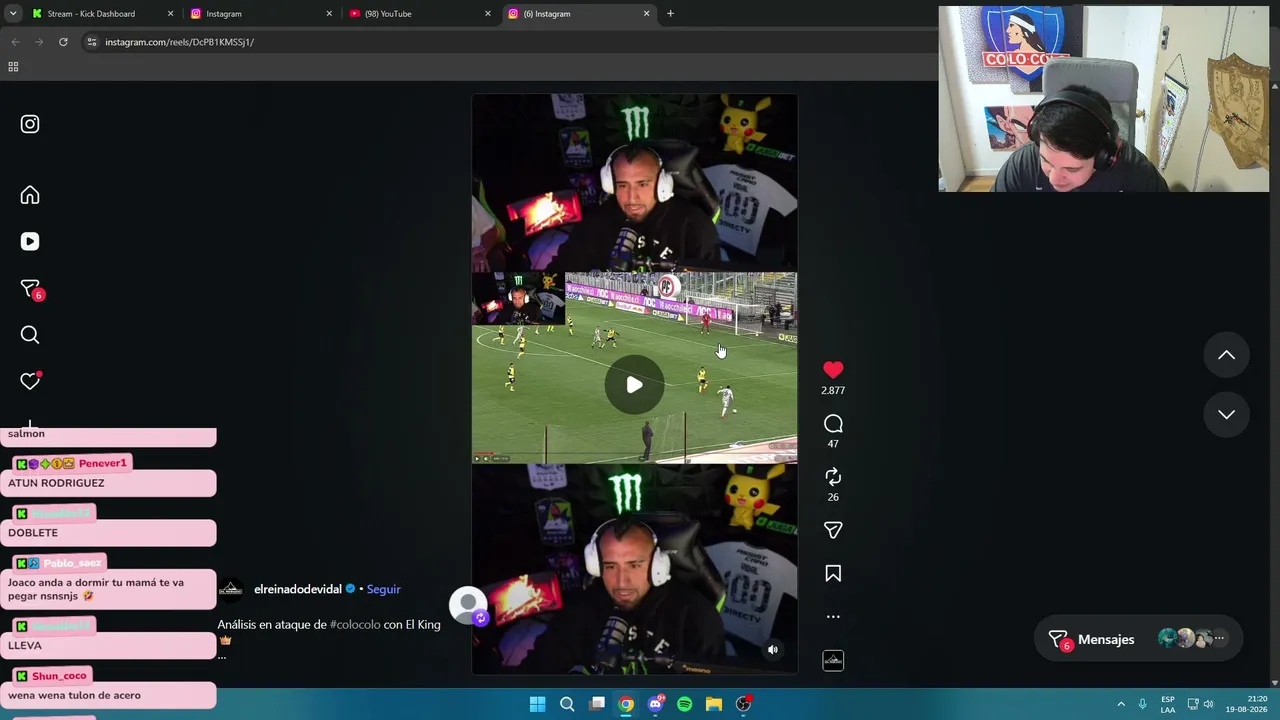
Task: Open Google Chrome from the taskbar
Action: [626, 704]
